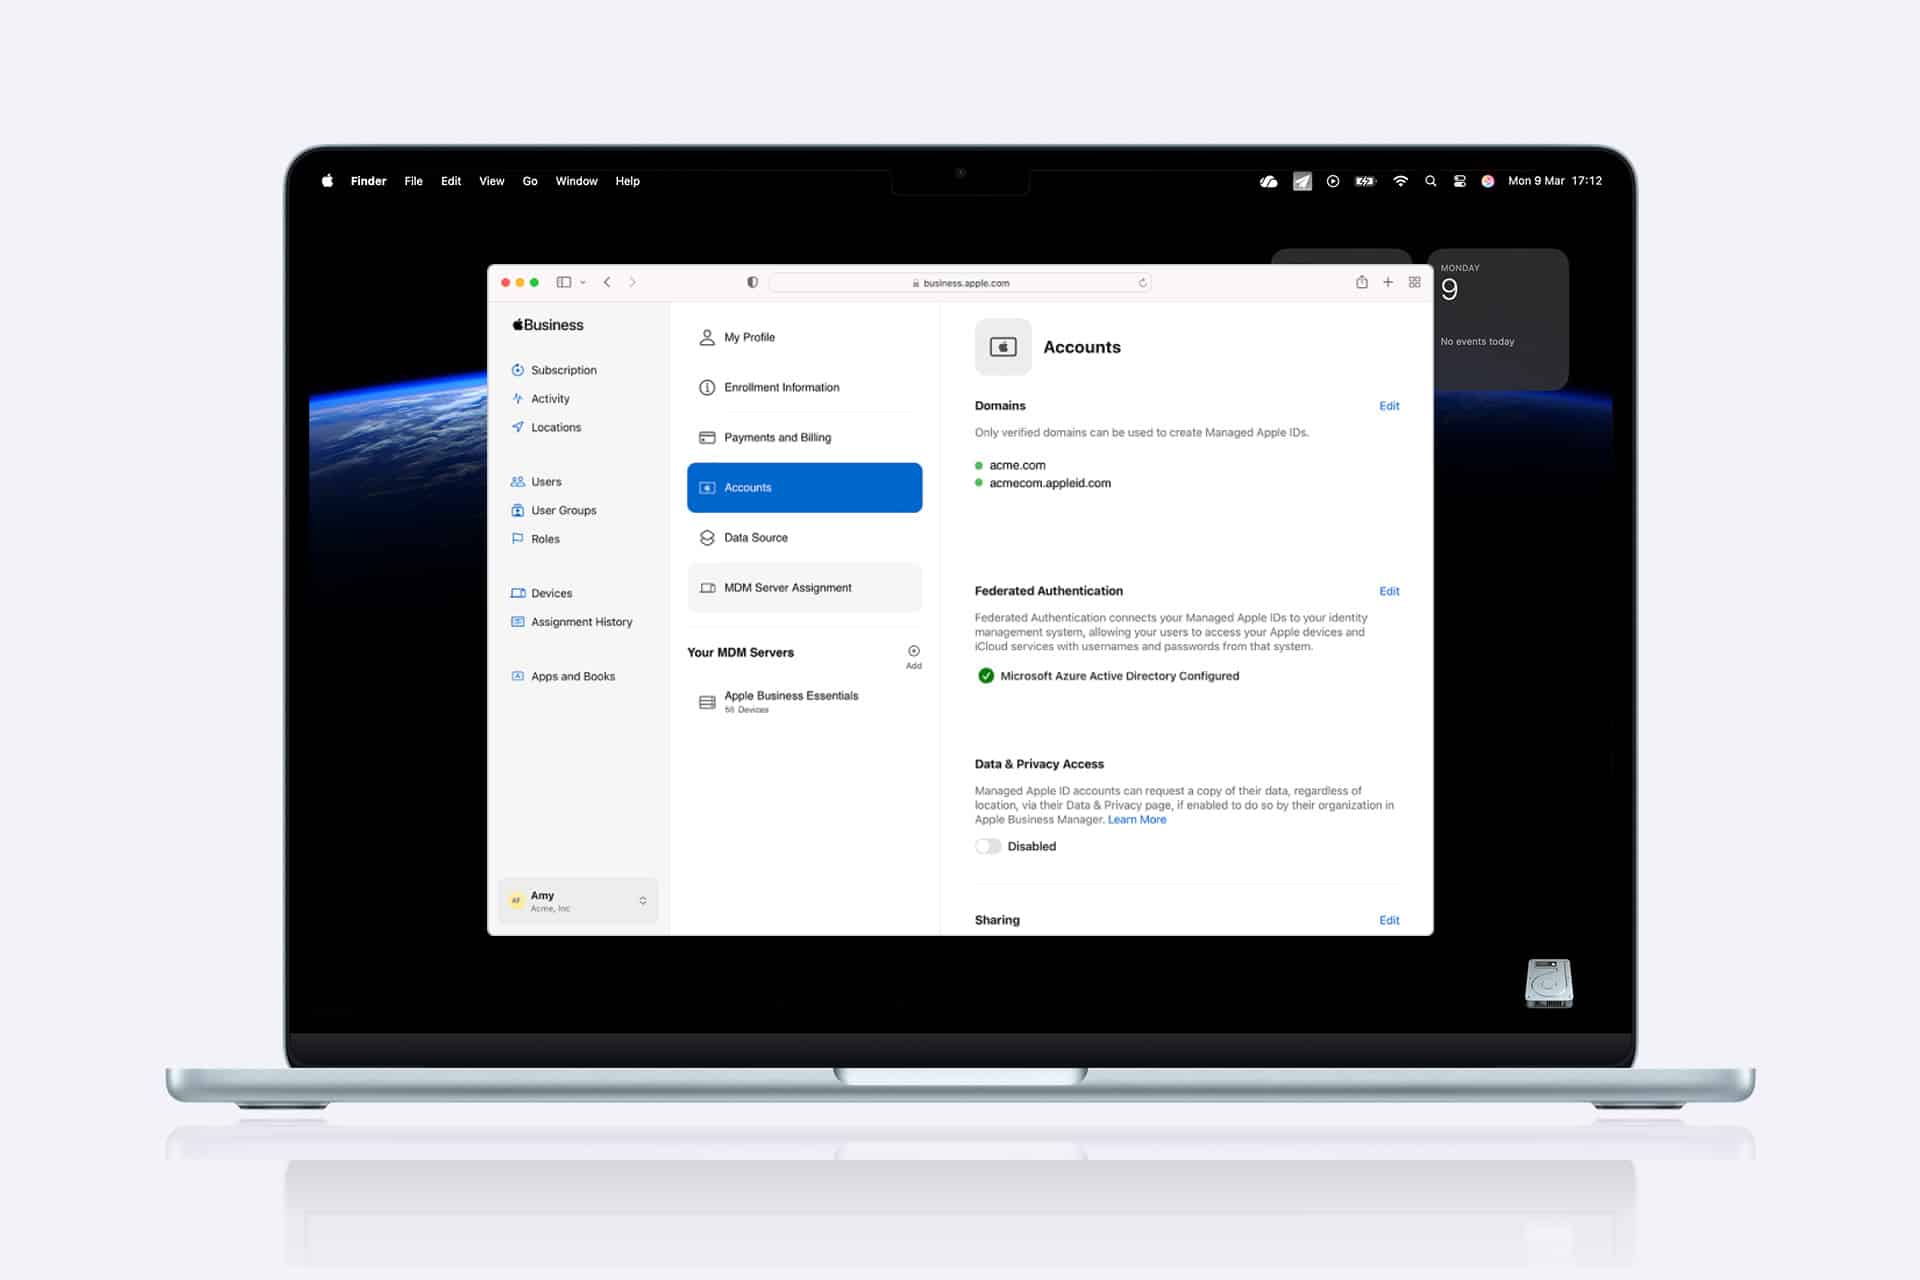
Task: Open the Help menu
Action: click(627, 181)
